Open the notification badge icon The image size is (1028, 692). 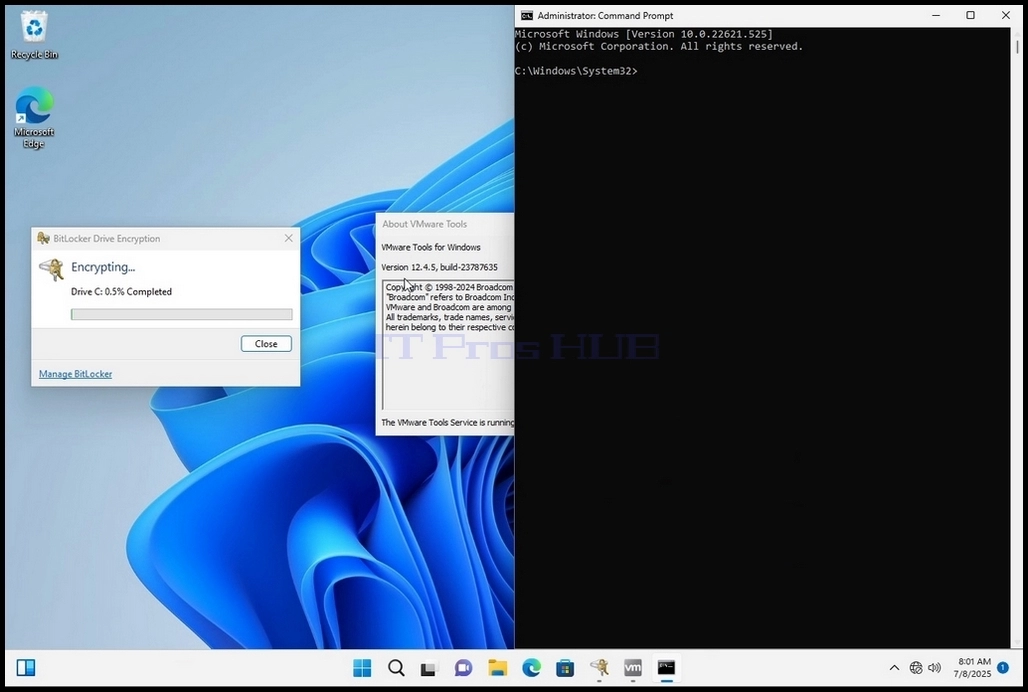[1003, 667]
